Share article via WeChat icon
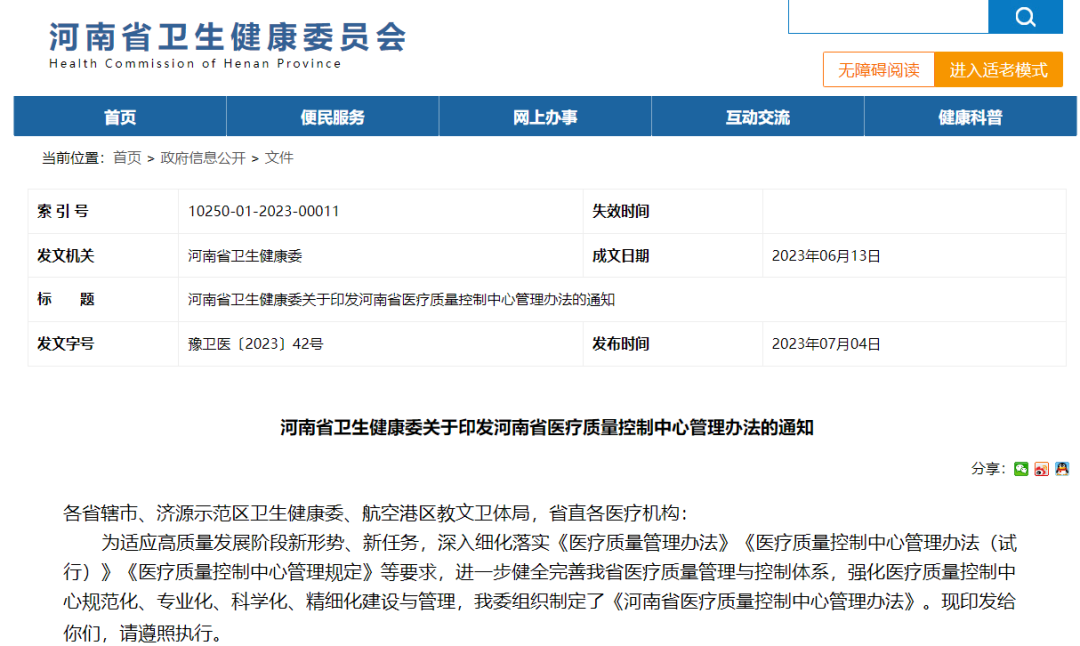 pyautogui.click(x=1021, y=469)
